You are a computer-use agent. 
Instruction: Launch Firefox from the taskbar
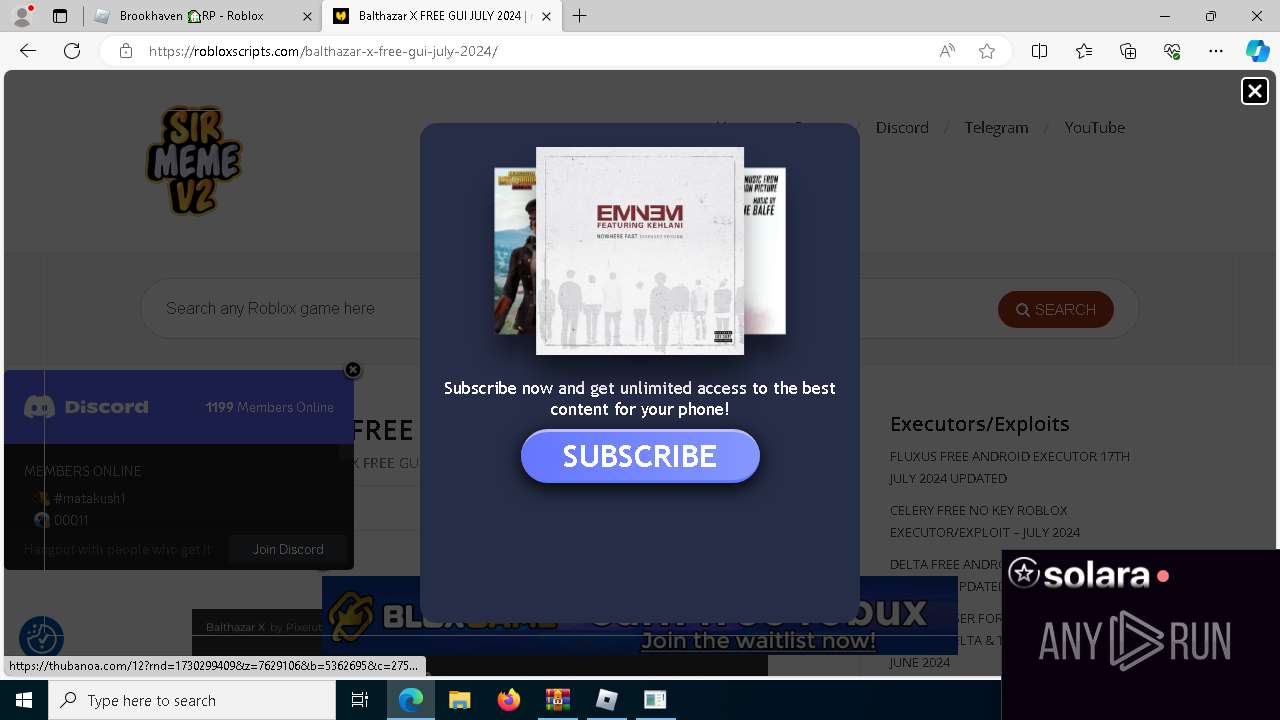(509, 700)
